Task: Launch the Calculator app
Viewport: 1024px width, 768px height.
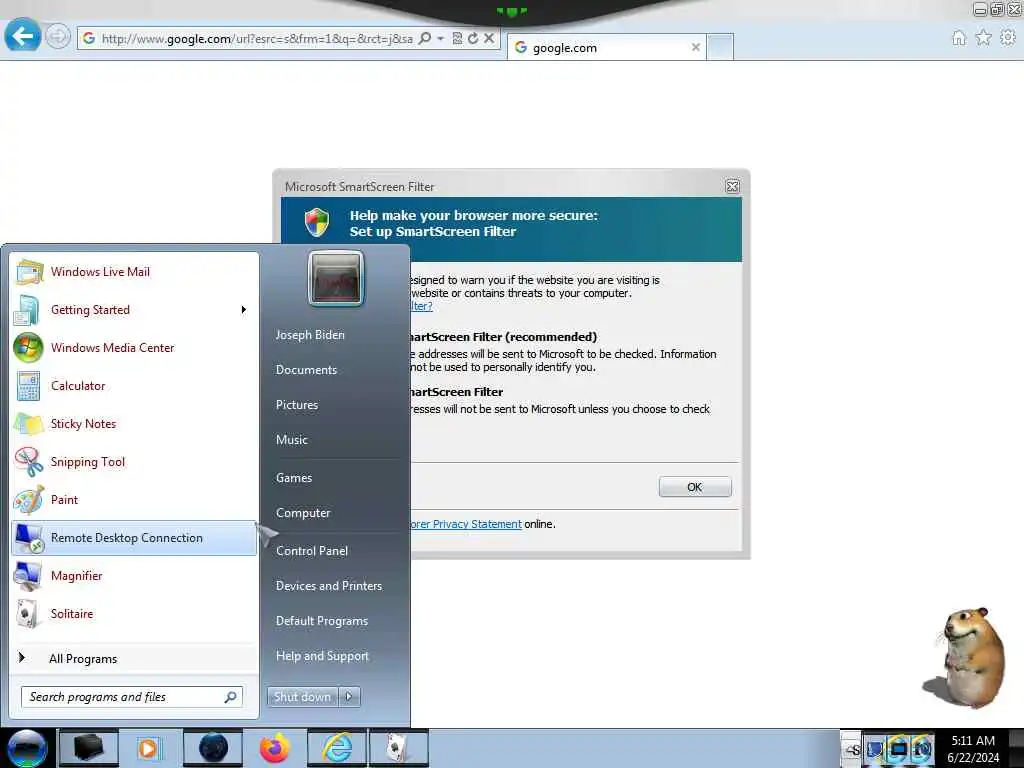Action: point(135,385)
